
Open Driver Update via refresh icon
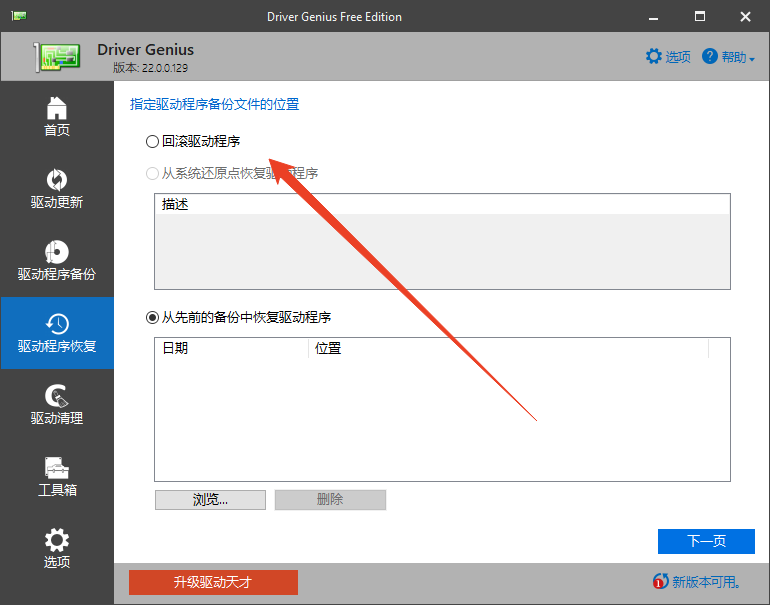[57, 179]
